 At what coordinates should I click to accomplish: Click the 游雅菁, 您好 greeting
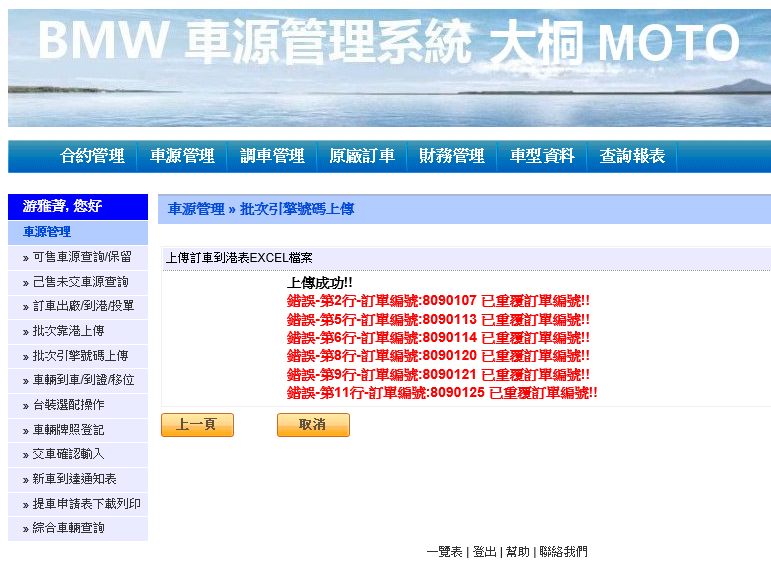tap(62, 206)
